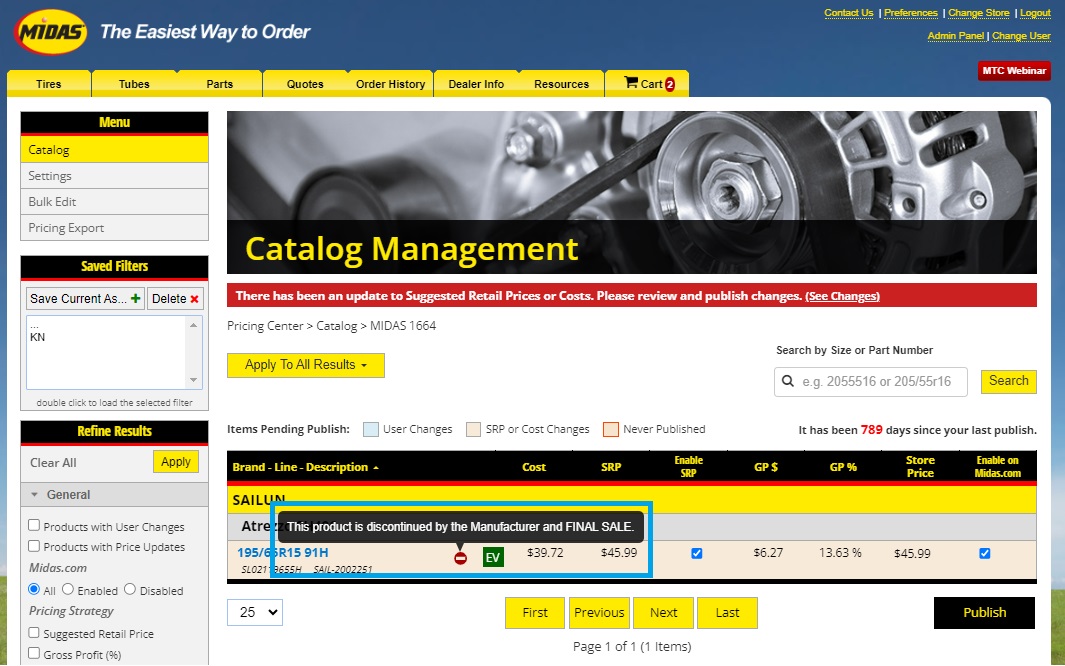
Task: Select Bulk Edit in the Menu
Action: (114, 202)
